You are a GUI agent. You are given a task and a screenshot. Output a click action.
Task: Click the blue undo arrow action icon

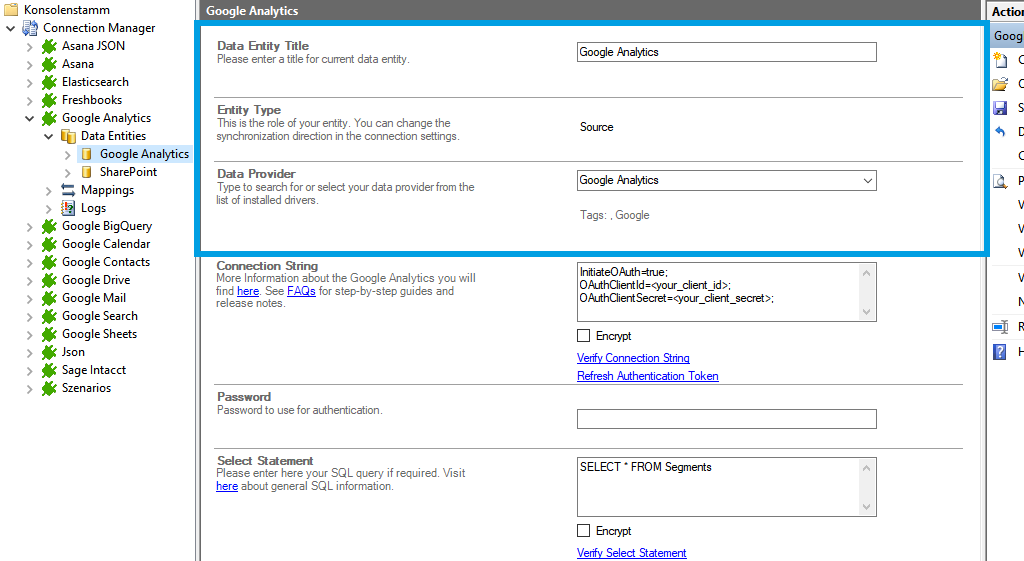click(999, 132)
